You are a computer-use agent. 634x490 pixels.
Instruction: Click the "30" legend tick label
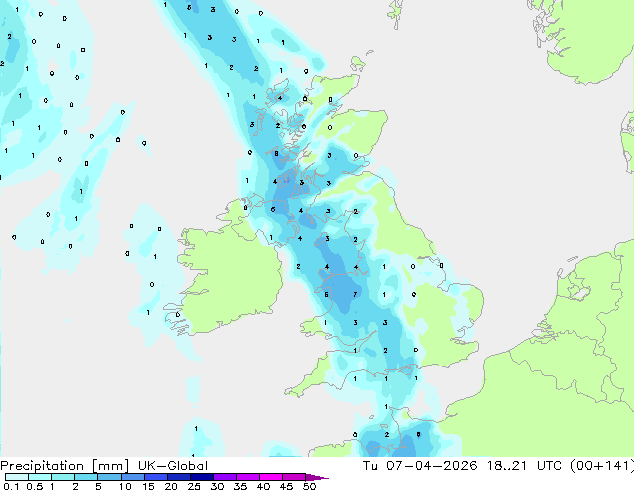[x=218, y=486]
